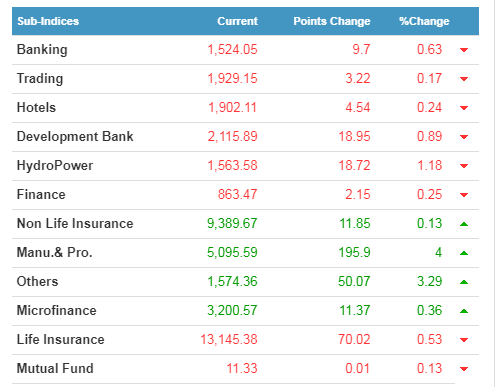This screenshot has height=387, width=495.
Task: Click the Mutual Fund down arrow icon
Action: click(x=464, y=369)
